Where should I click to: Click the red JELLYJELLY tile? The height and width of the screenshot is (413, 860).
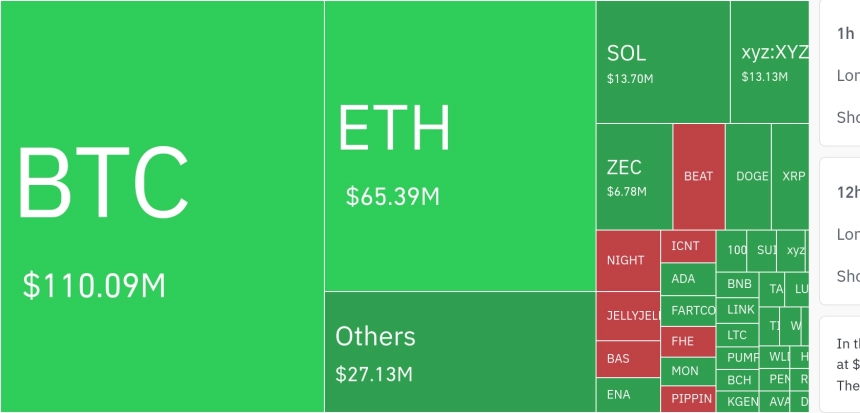[628, 316]
